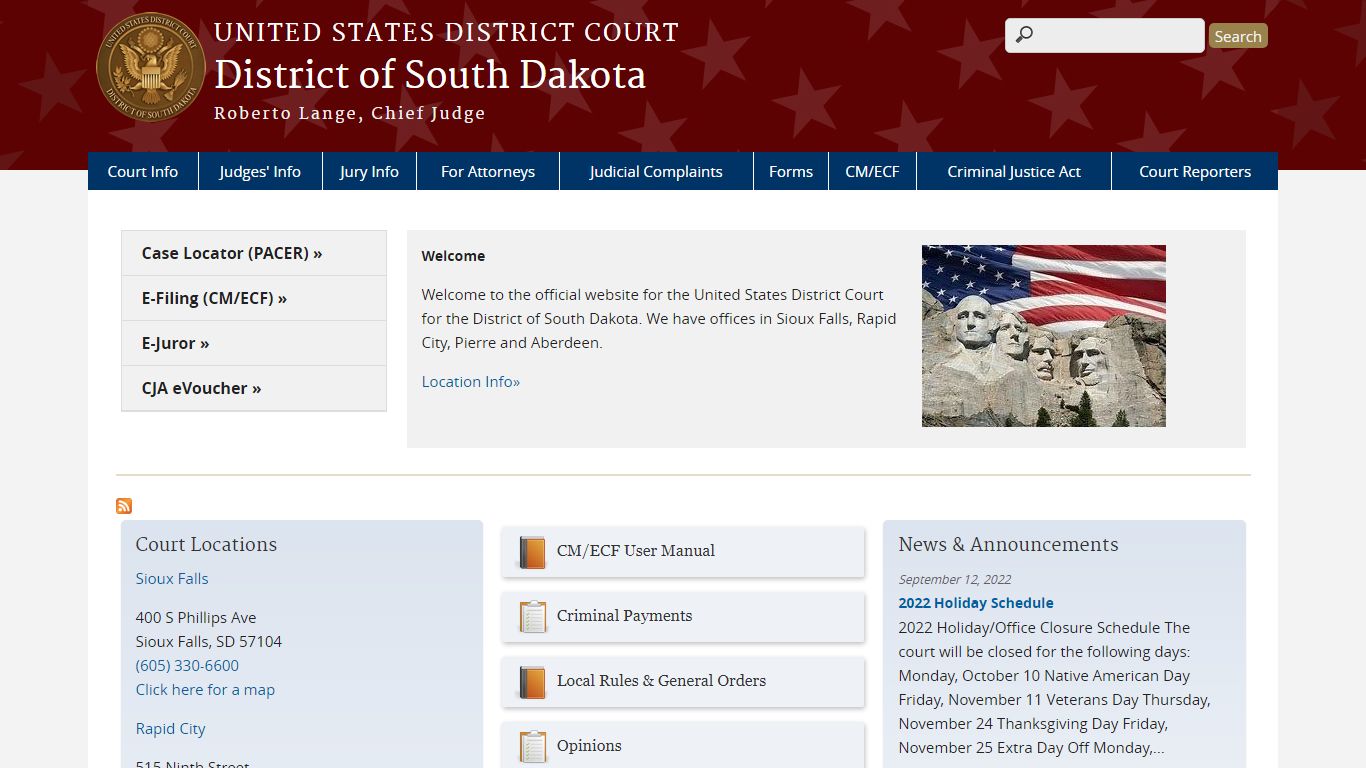Open the For Attorneys menu

488,171
